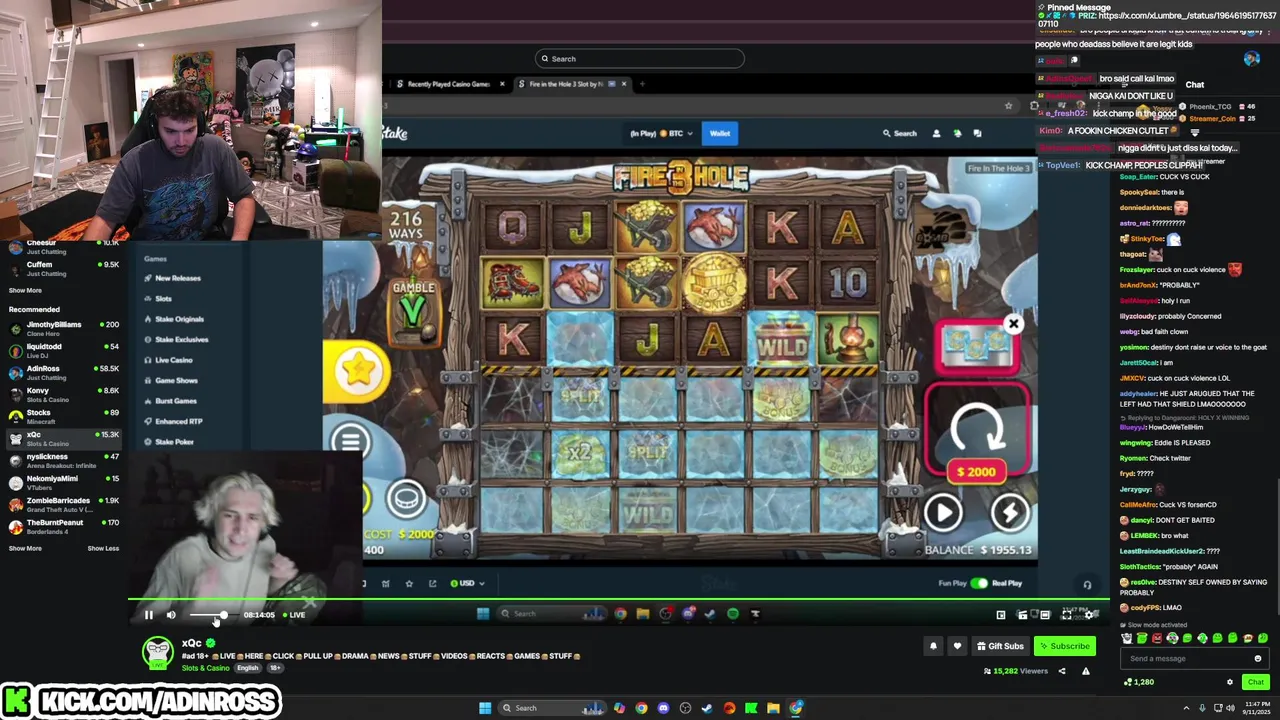This screenshot has height=720, width=1280.
Task: Switch to Recently Played Casino Games tab
Action: [448, 84]
